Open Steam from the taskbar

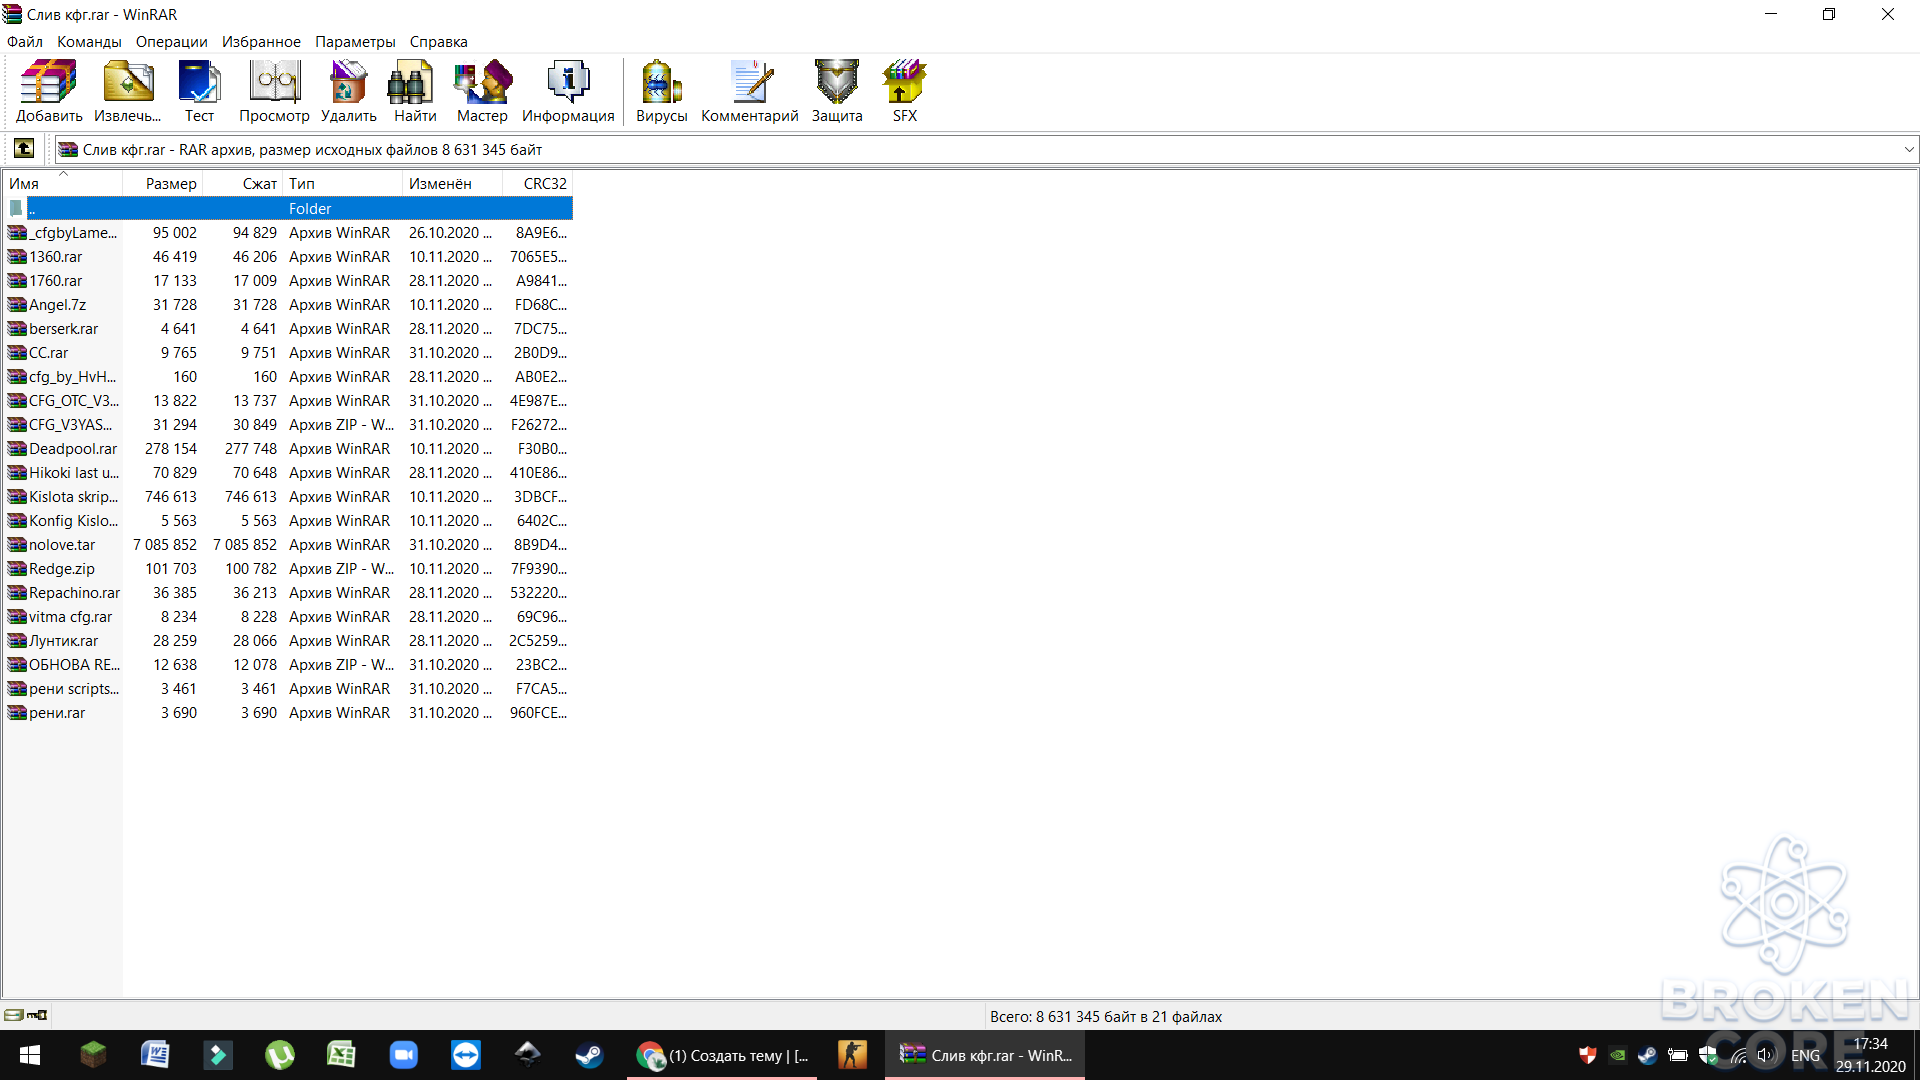pyautogui.click(x=589, y=1055)
